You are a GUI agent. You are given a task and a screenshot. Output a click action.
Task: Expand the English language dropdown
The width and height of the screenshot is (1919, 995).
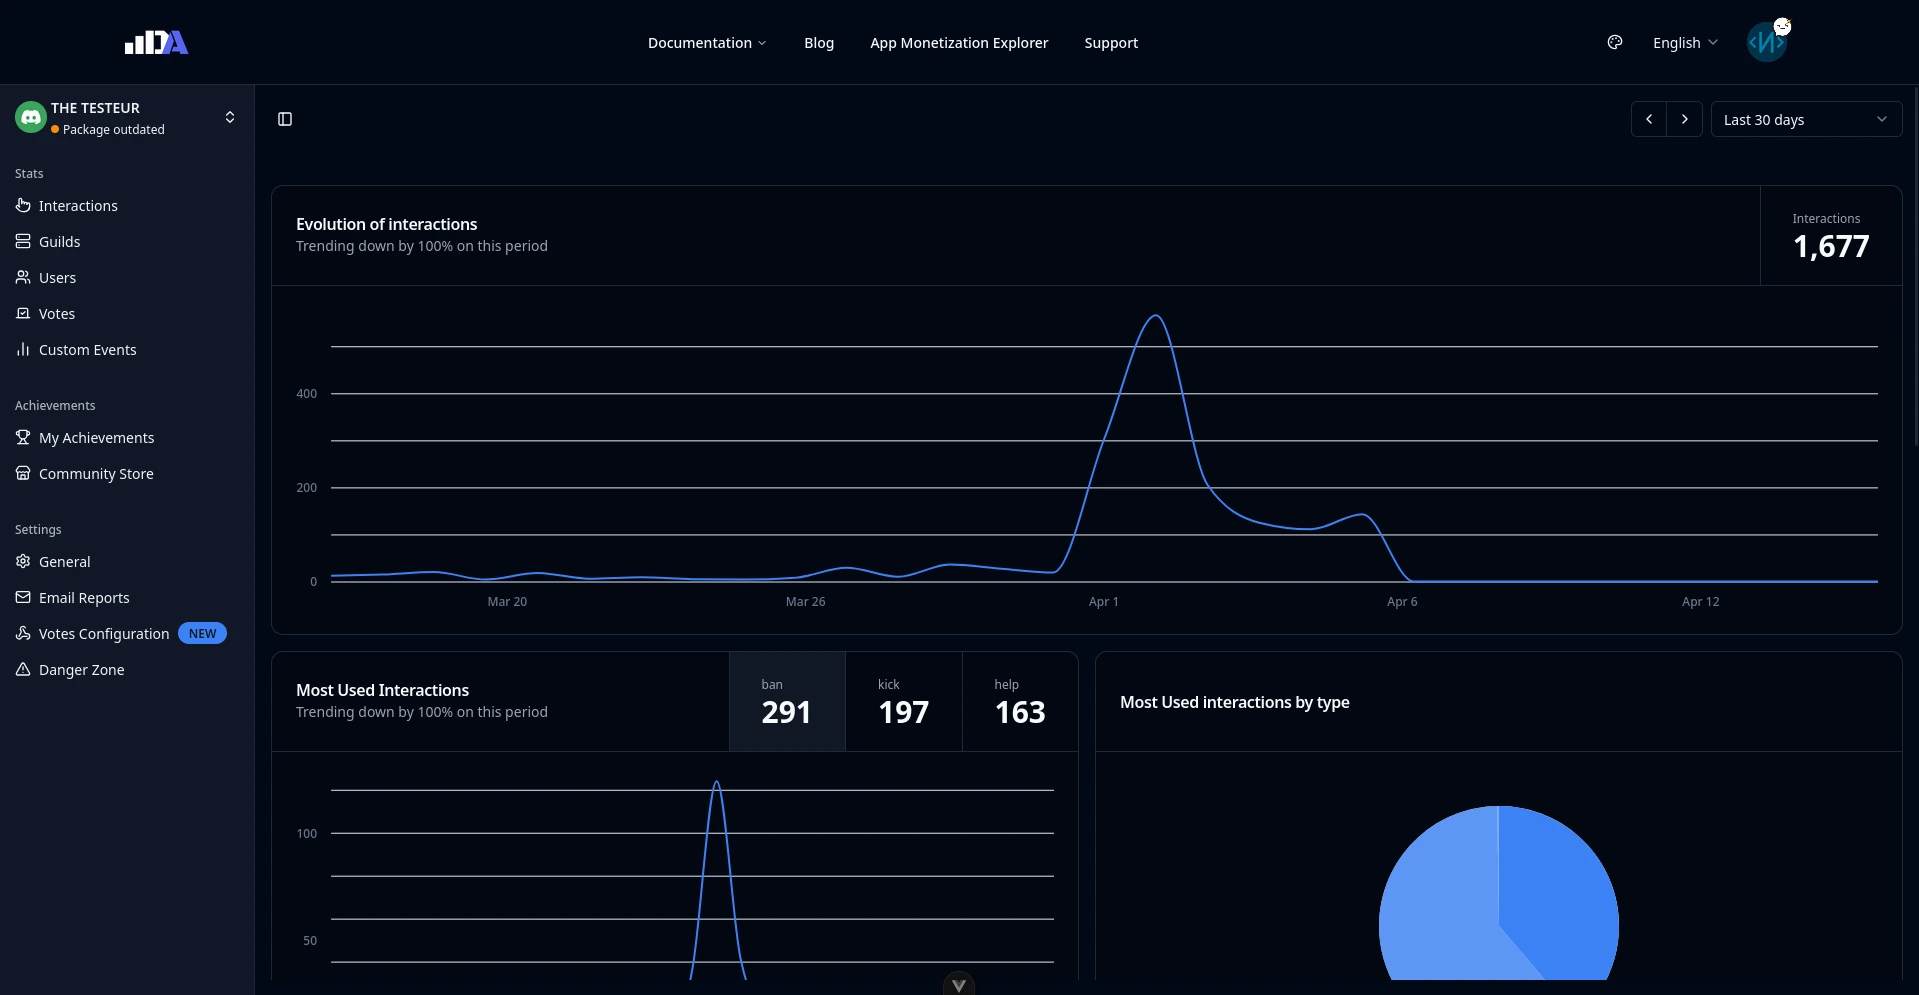point(1685,42)
